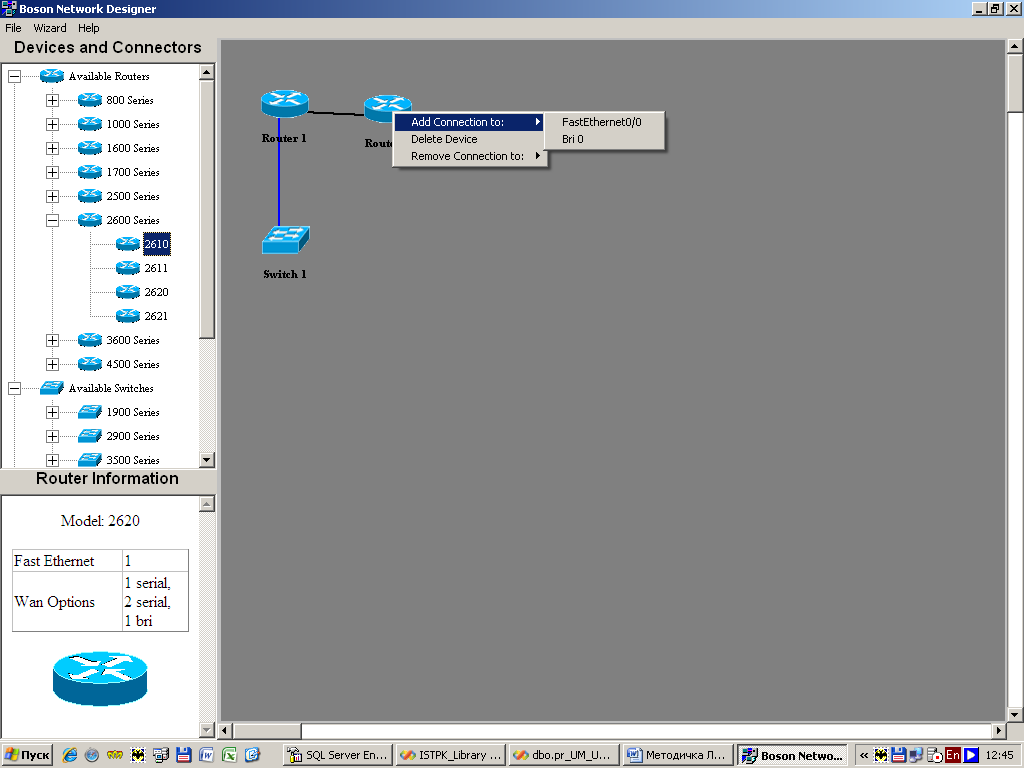Click the 800 Series router icon
The width and height of the screenshot is (1024, 768).
[x=90, y=100]
